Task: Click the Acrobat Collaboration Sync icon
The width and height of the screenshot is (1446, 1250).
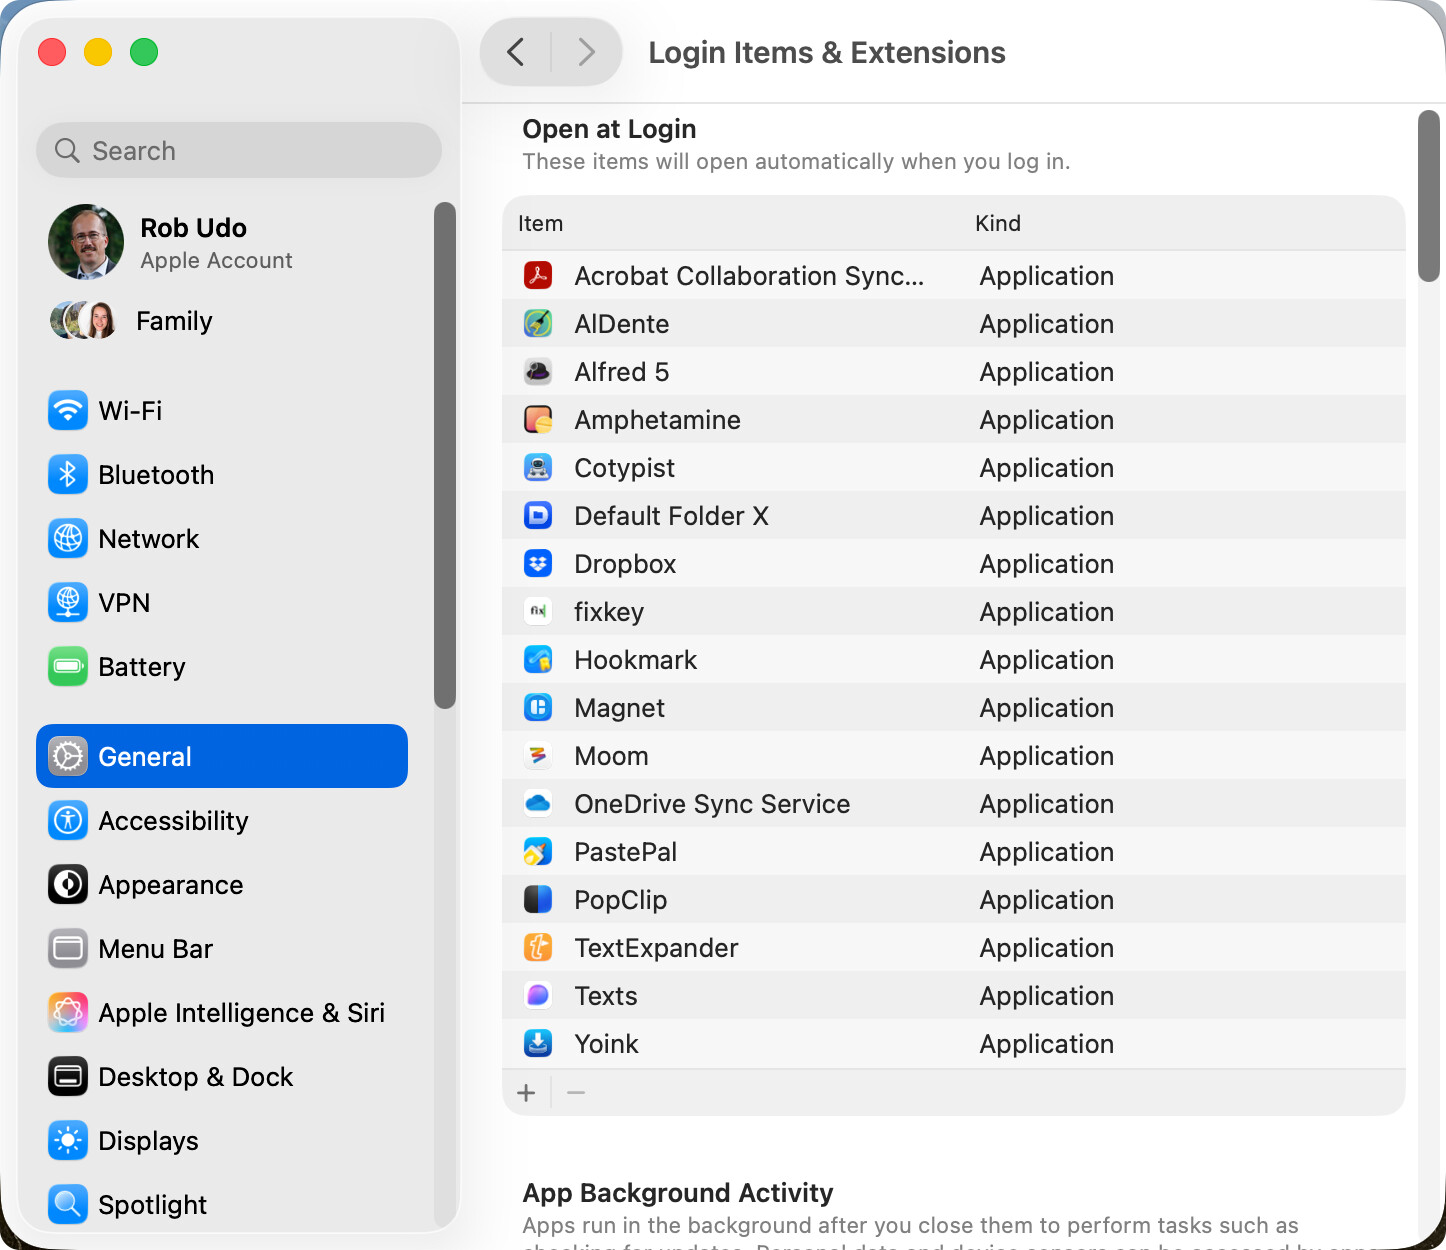Action: [538, 276]
